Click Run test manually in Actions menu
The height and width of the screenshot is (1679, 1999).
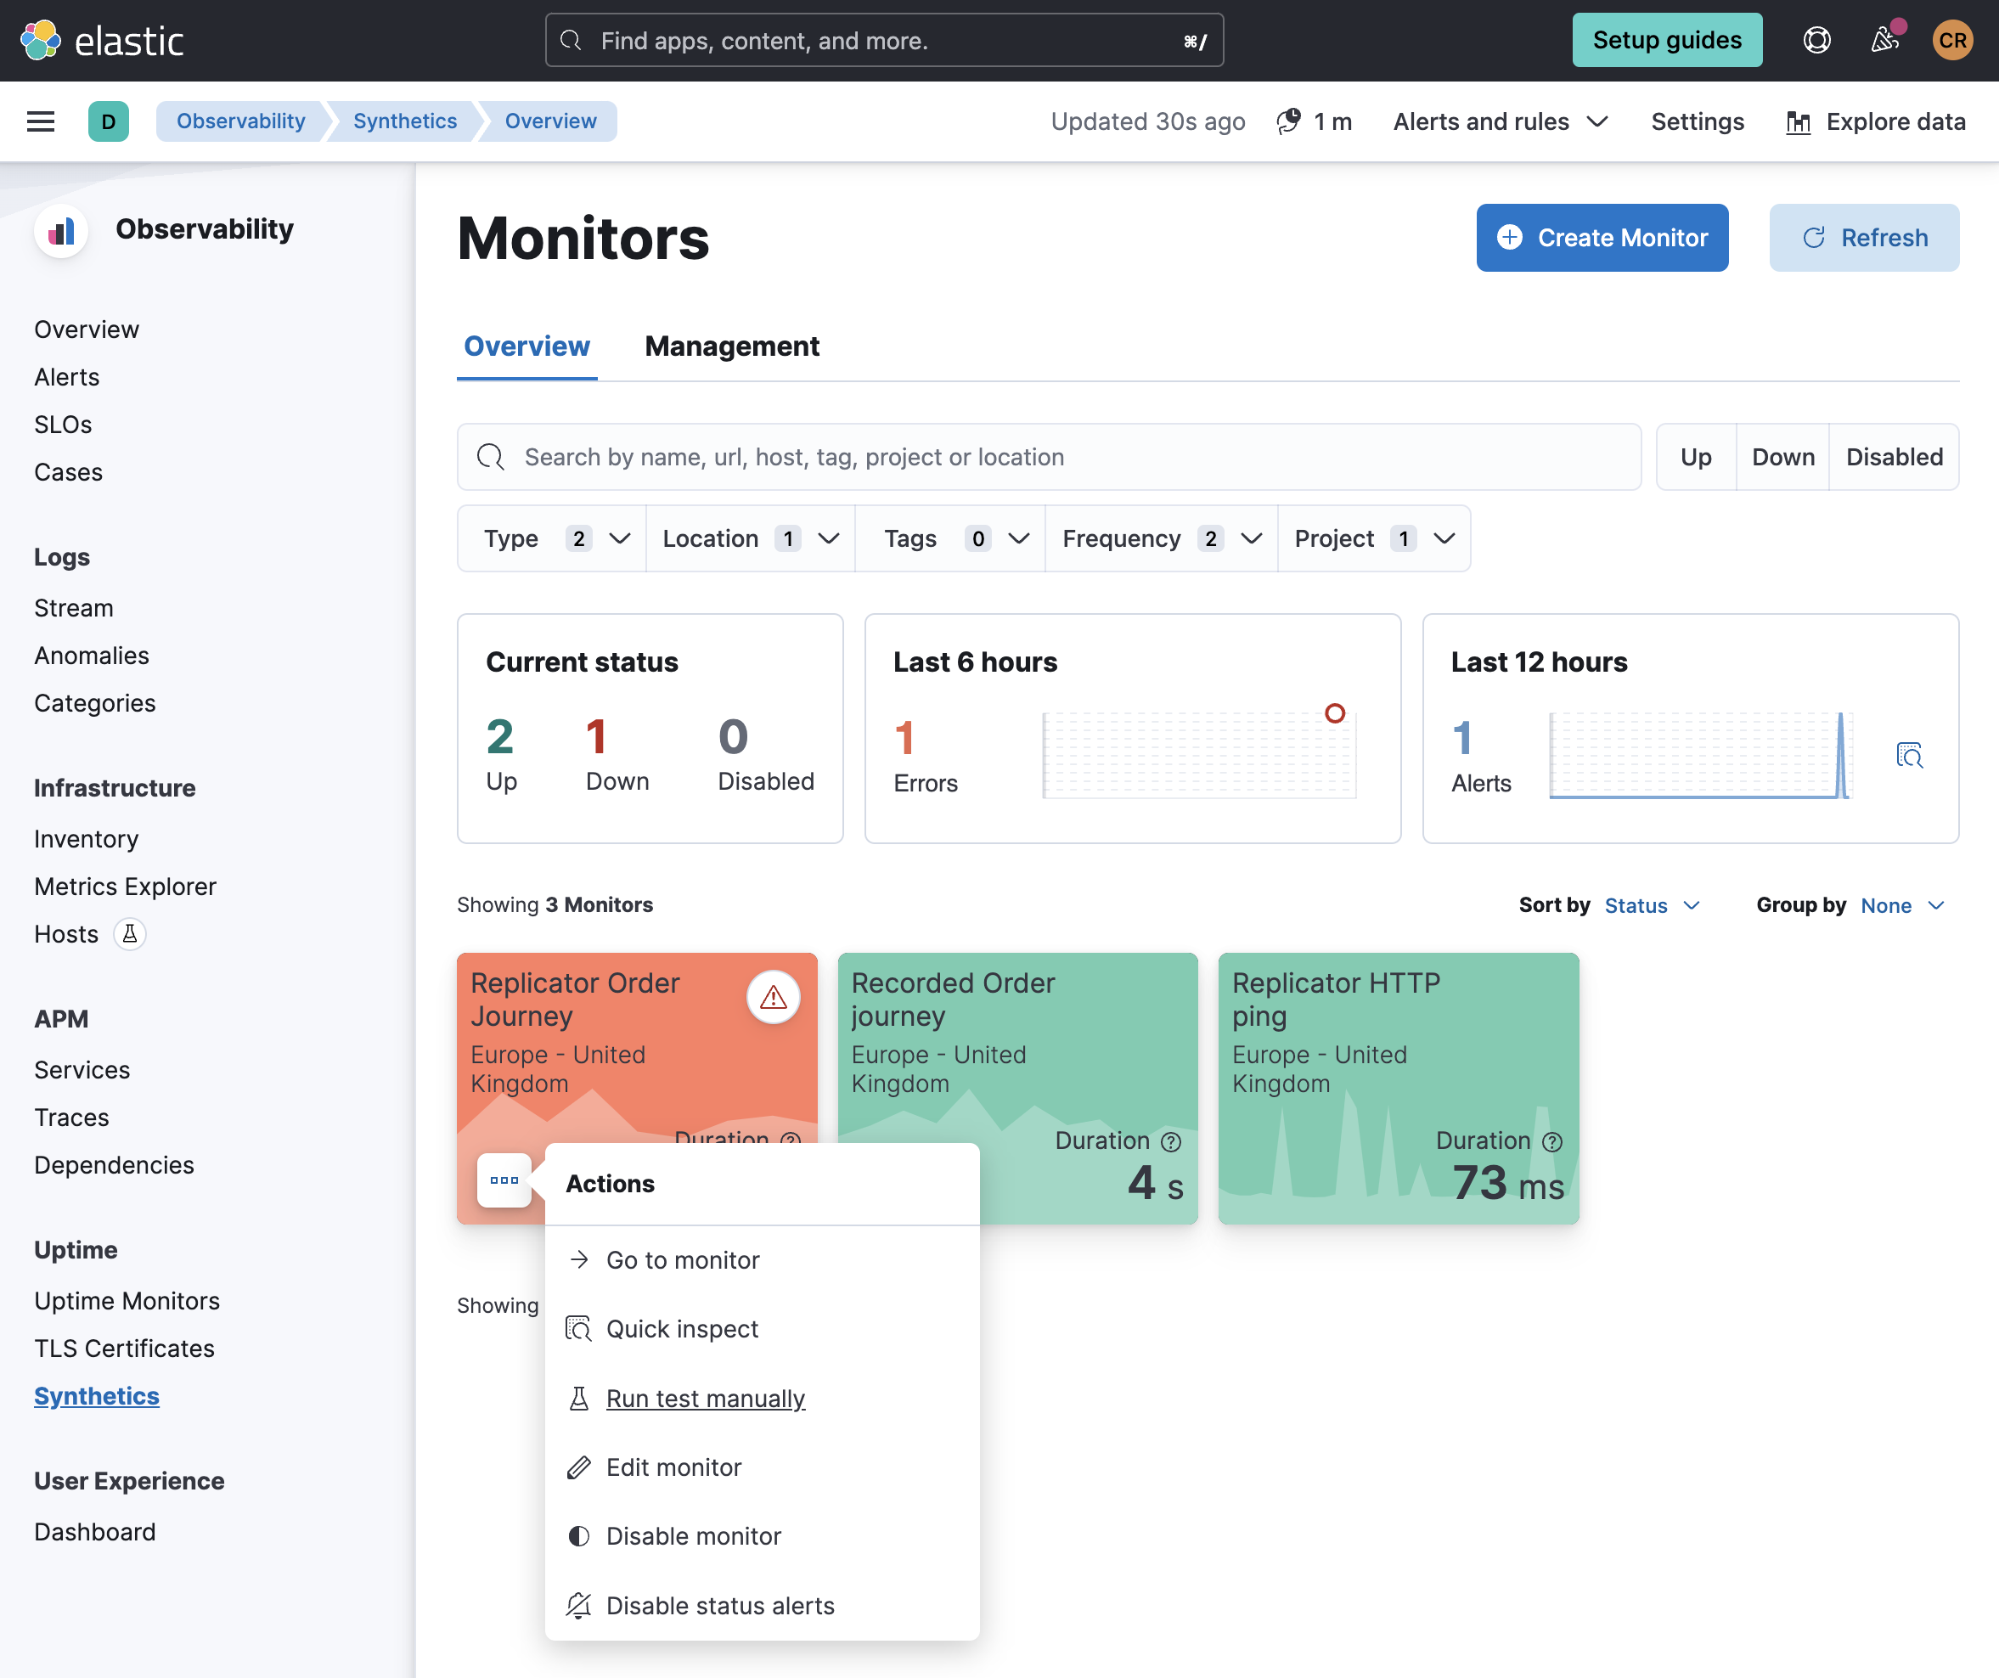pyautogui.click(x=706, y=1398)
